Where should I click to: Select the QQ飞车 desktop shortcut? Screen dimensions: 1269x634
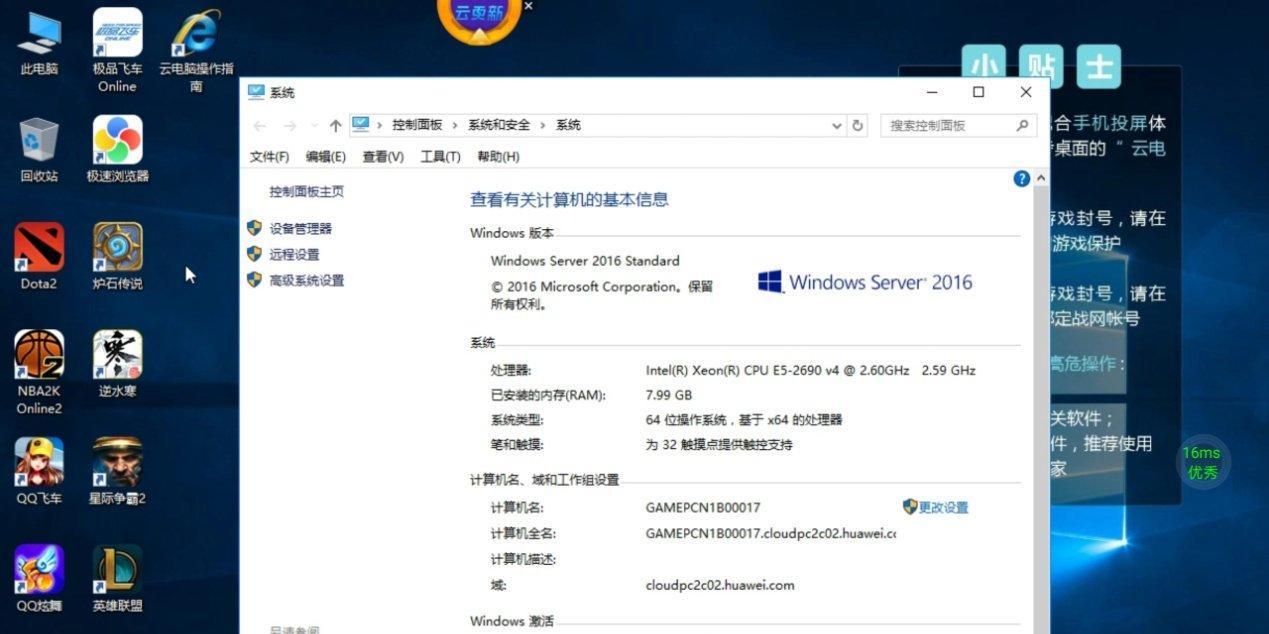pos(39,472)
